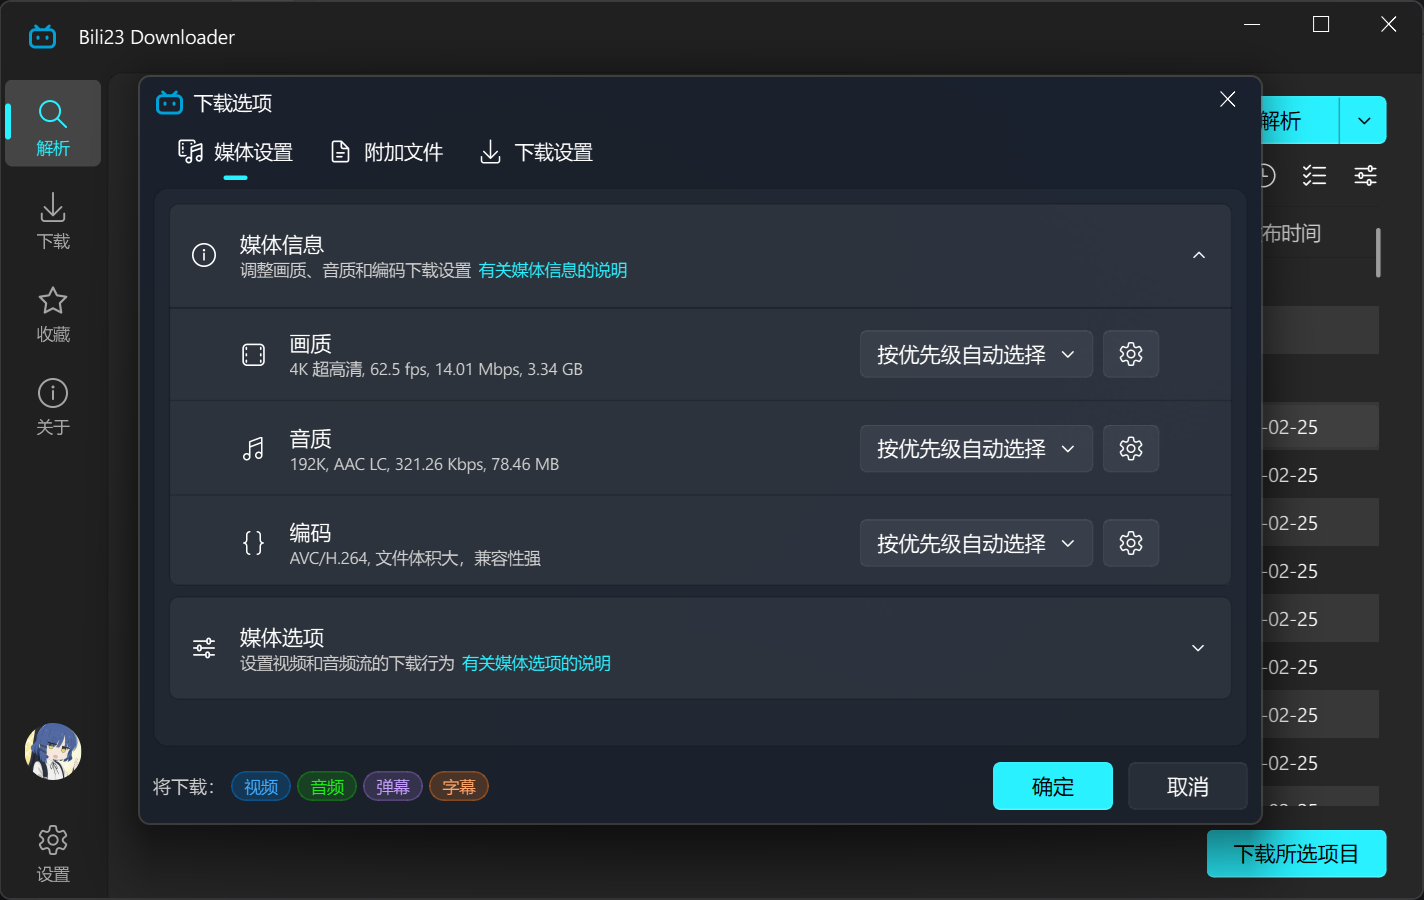Click the list checklist icon behind dialog
The width and height of the screenshot is (1424, 900).
1314,176
